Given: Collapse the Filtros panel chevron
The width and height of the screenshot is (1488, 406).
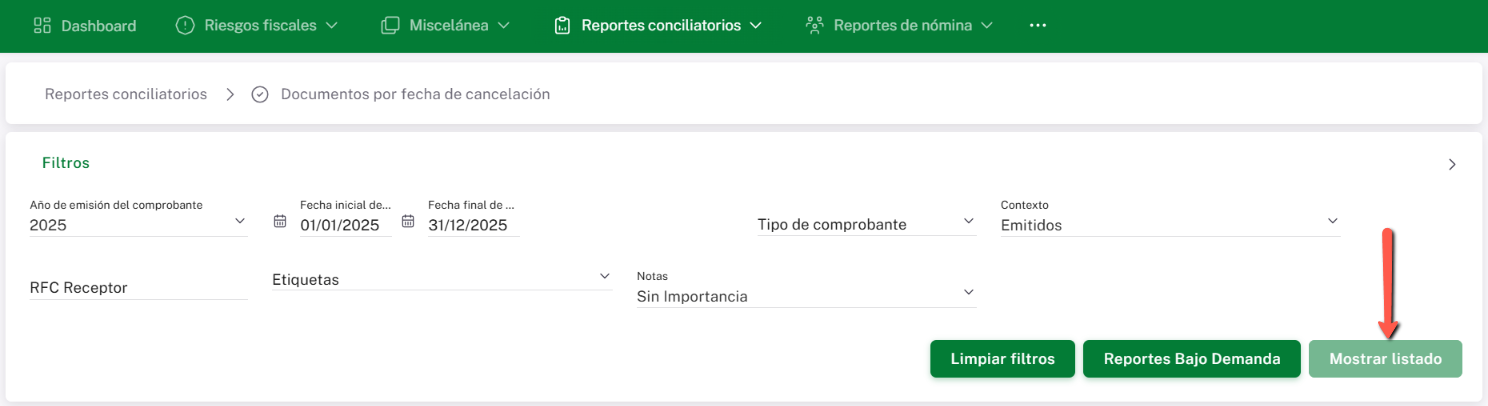Looking at the screenshot, I should click(1452, 165).
